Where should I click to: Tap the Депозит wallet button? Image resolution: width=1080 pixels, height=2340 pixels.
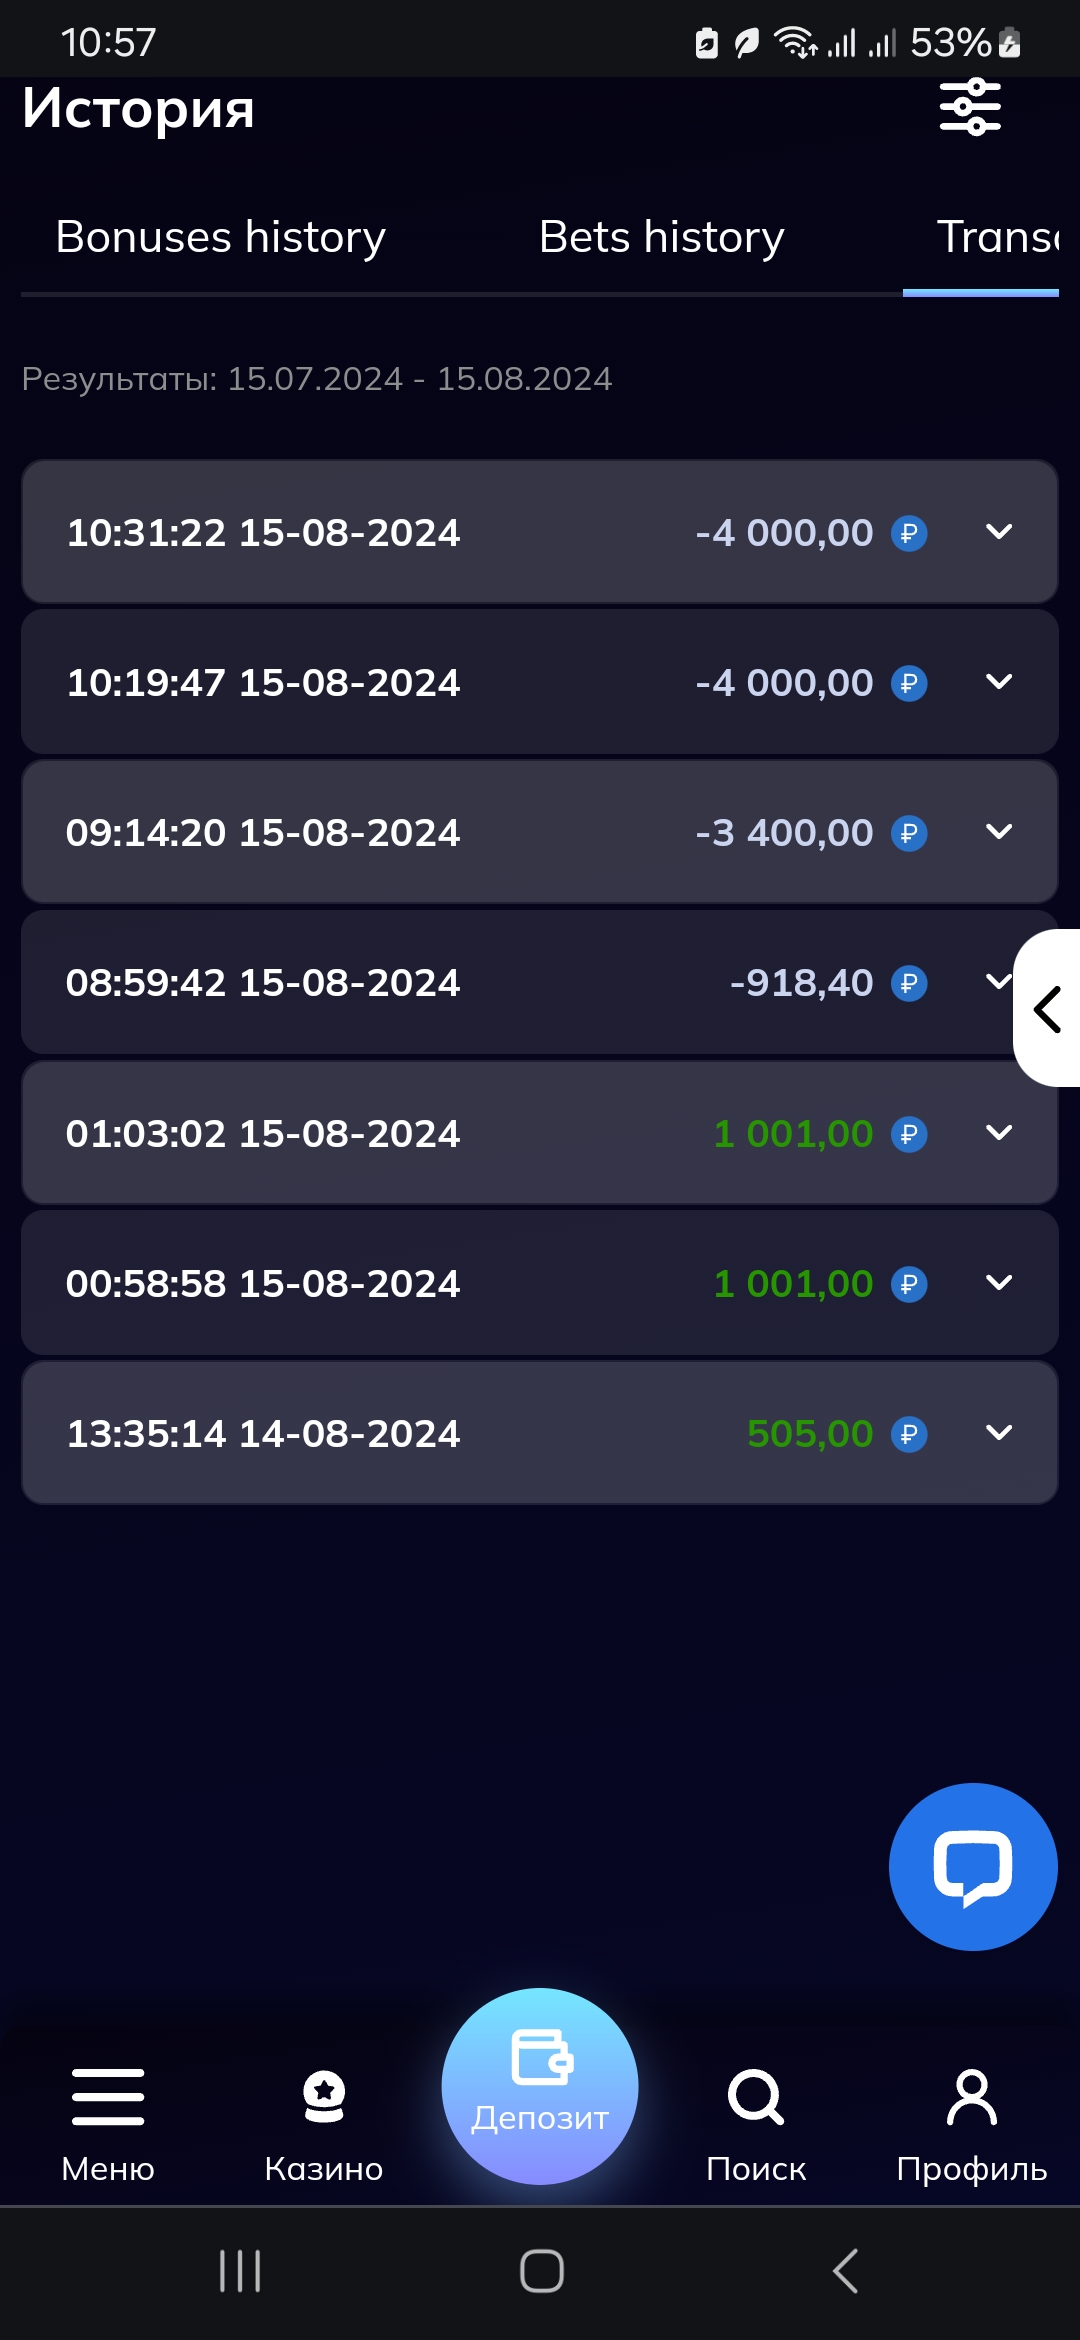(x=540, y=2085)
